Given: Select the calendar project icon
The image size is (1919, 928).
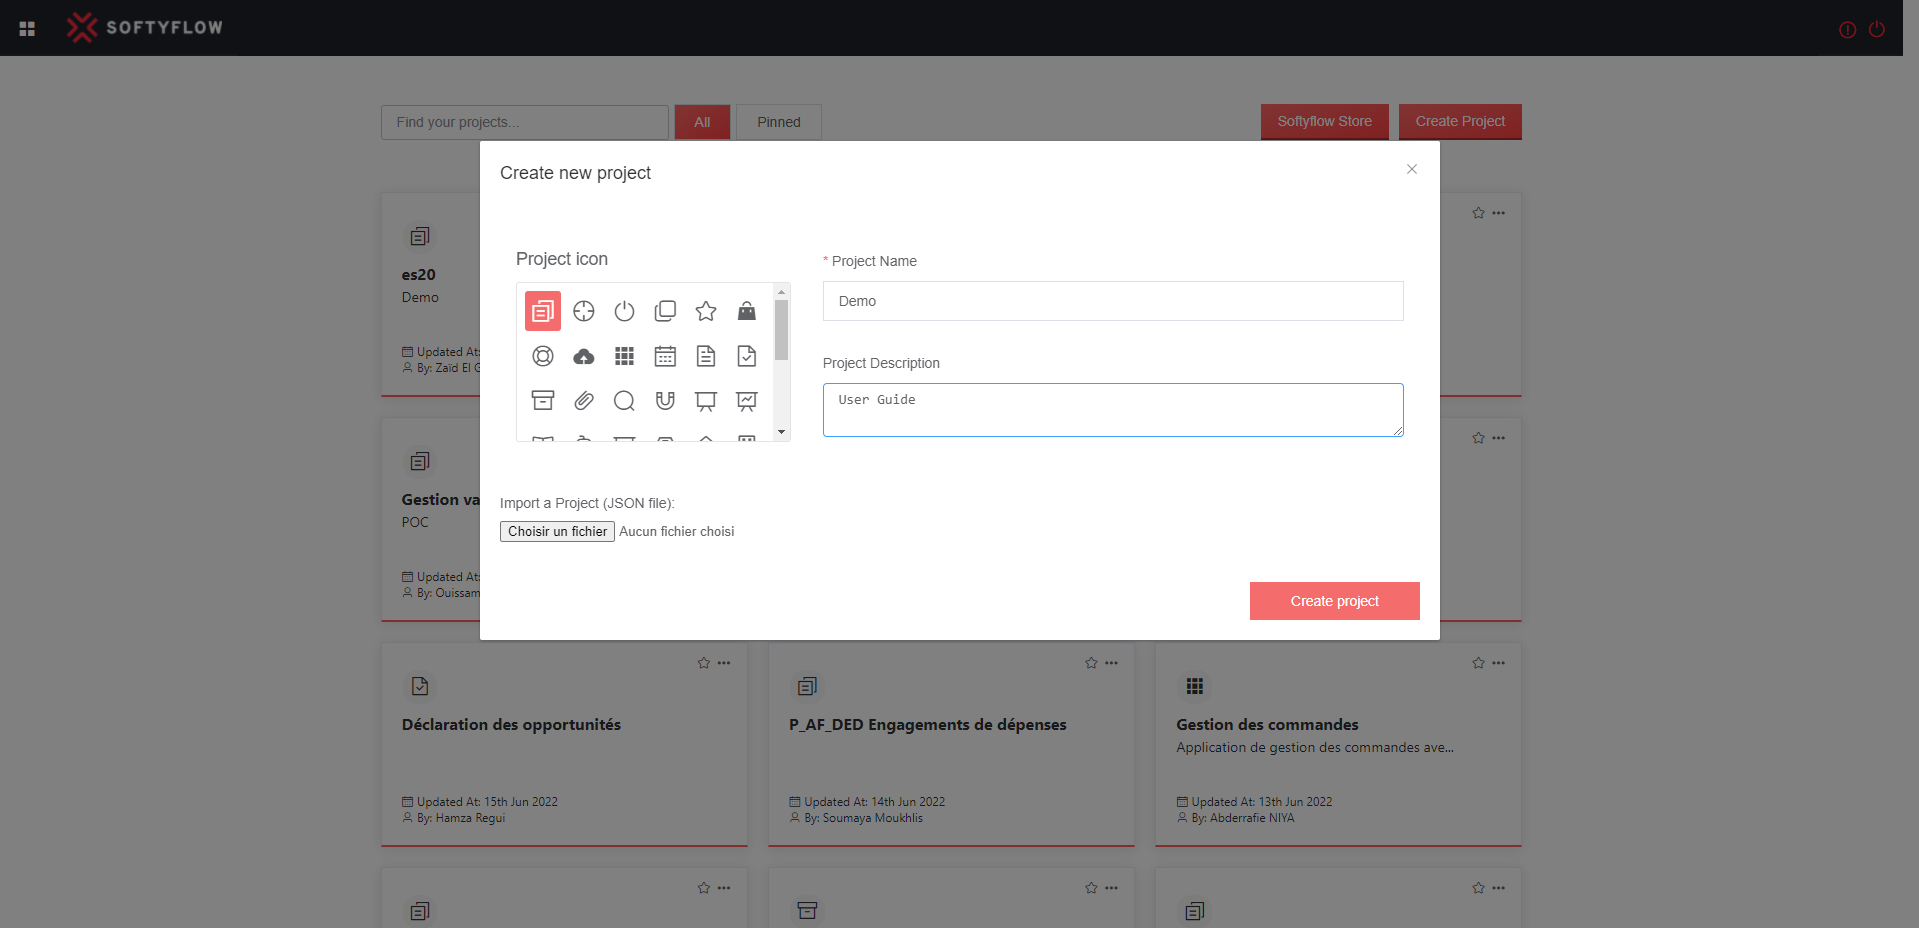Looking at the screenshot, I should point(665,356).
